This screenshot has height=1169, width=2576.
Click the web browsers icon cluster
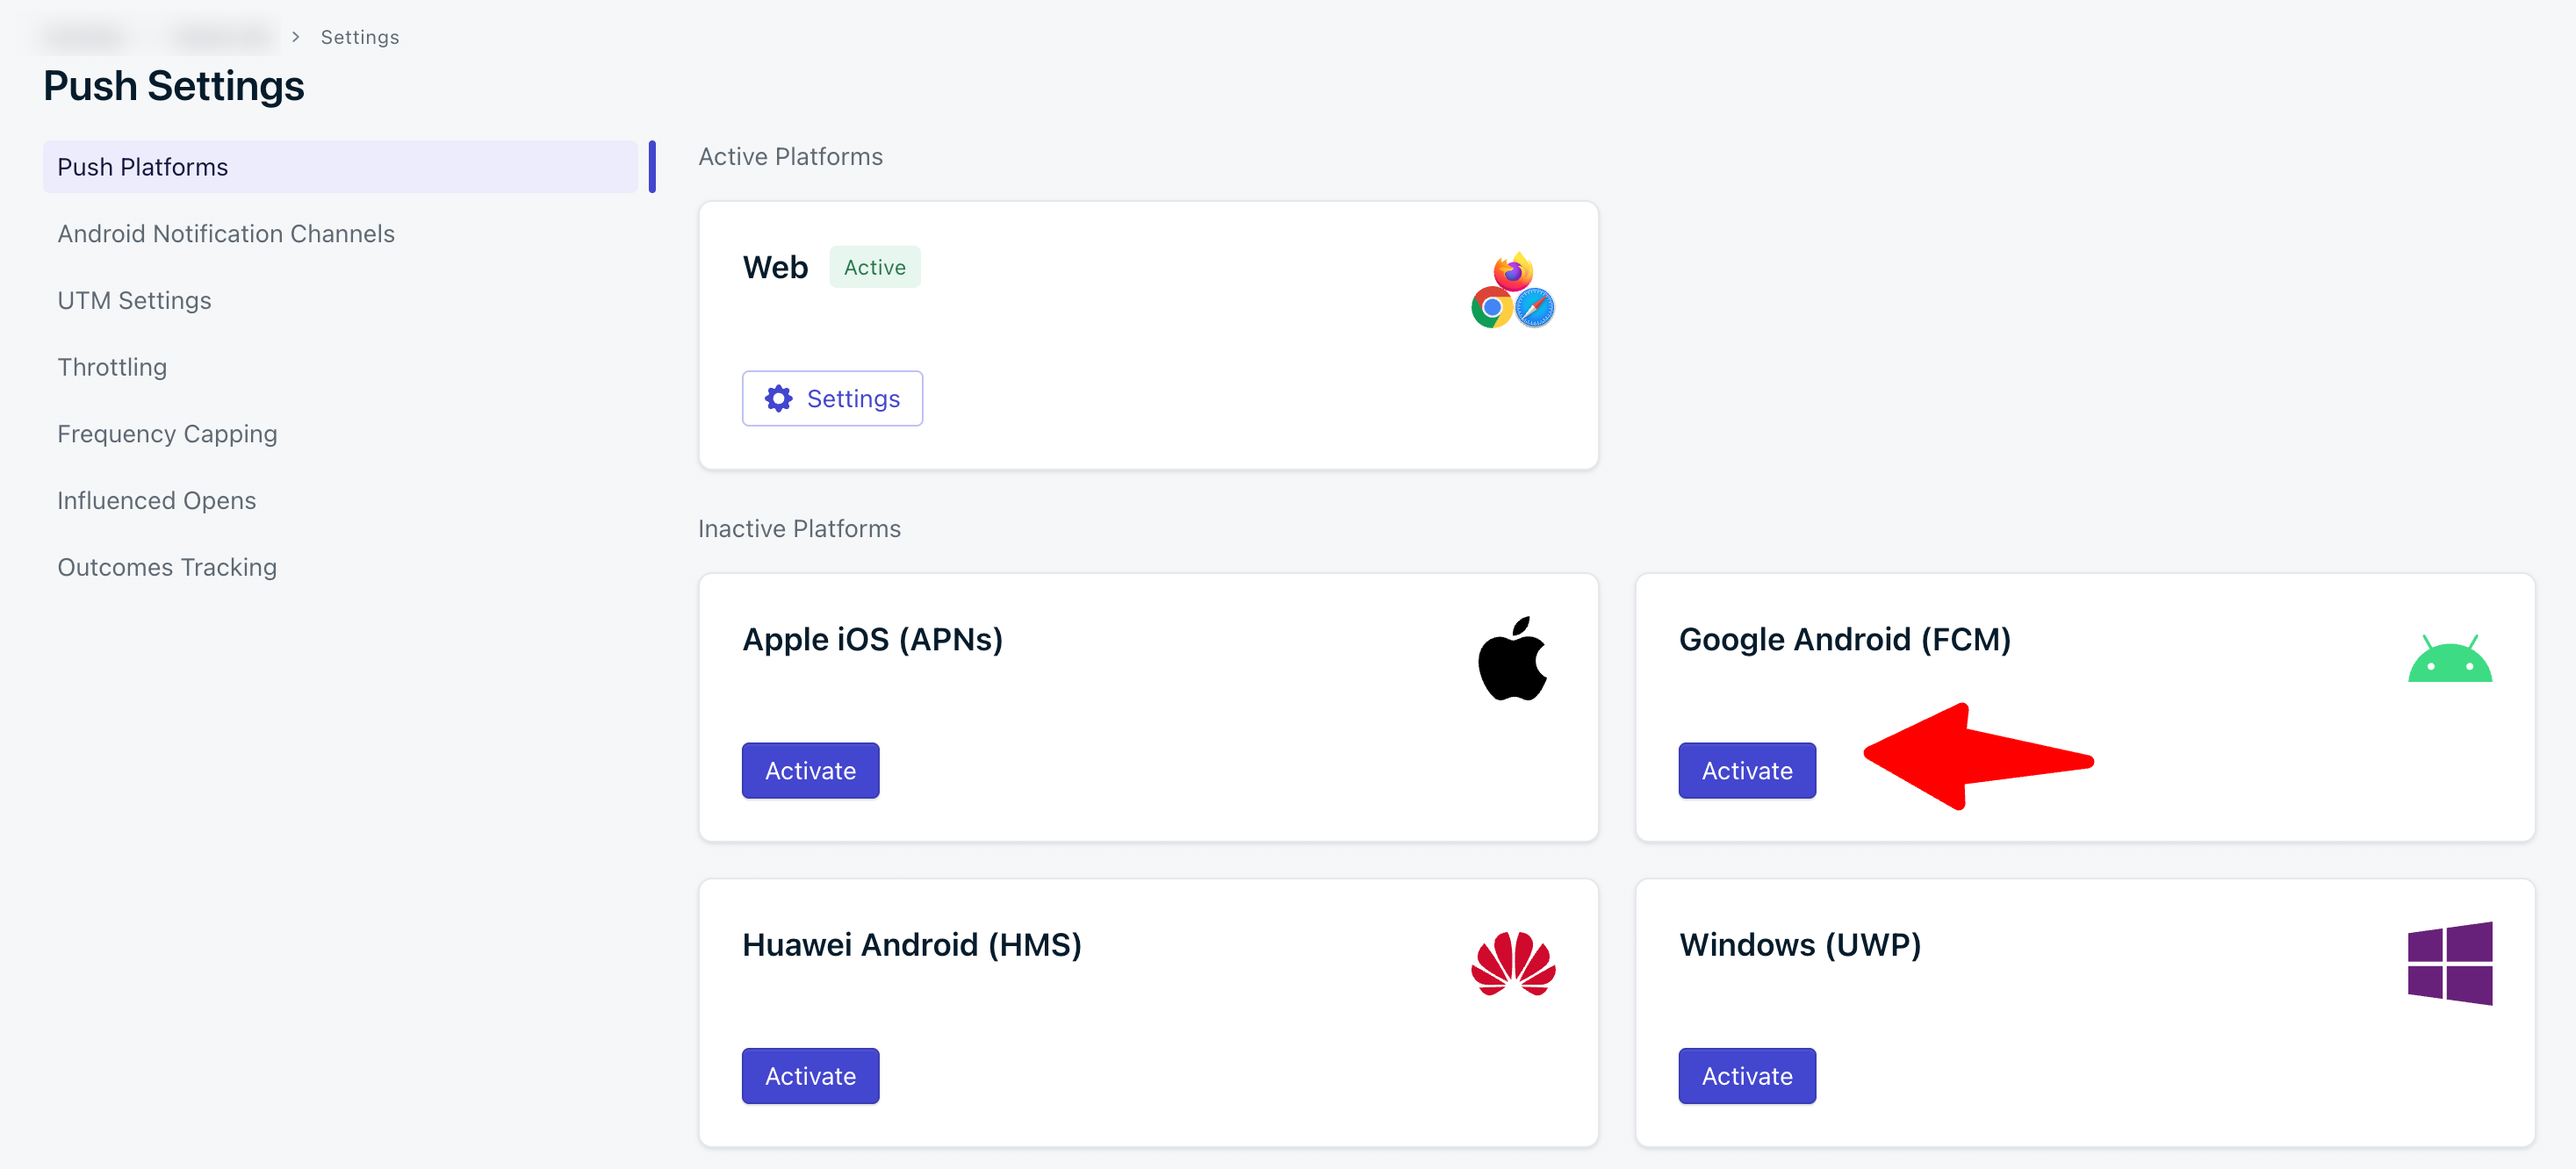pyautogui.click(x=1512, y=291)
